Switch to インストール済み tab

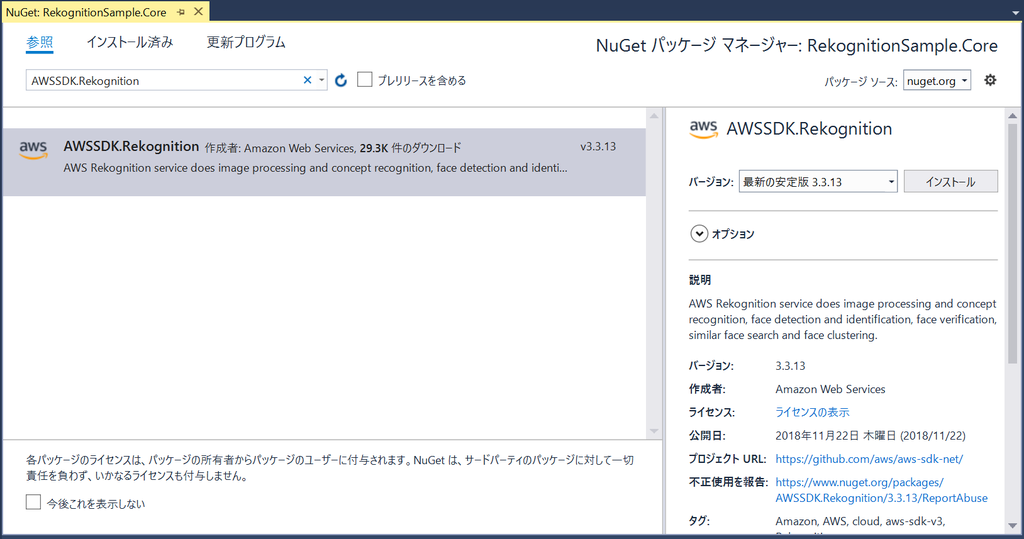tap(130, 42)
